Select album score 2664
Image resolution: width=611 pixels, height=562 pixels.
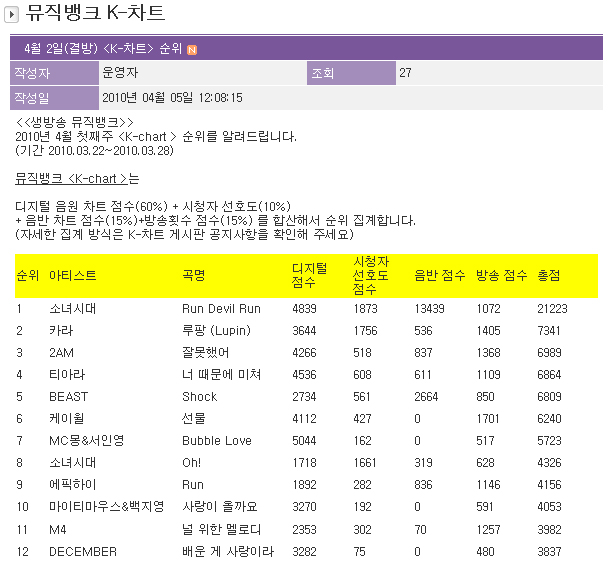426,397
